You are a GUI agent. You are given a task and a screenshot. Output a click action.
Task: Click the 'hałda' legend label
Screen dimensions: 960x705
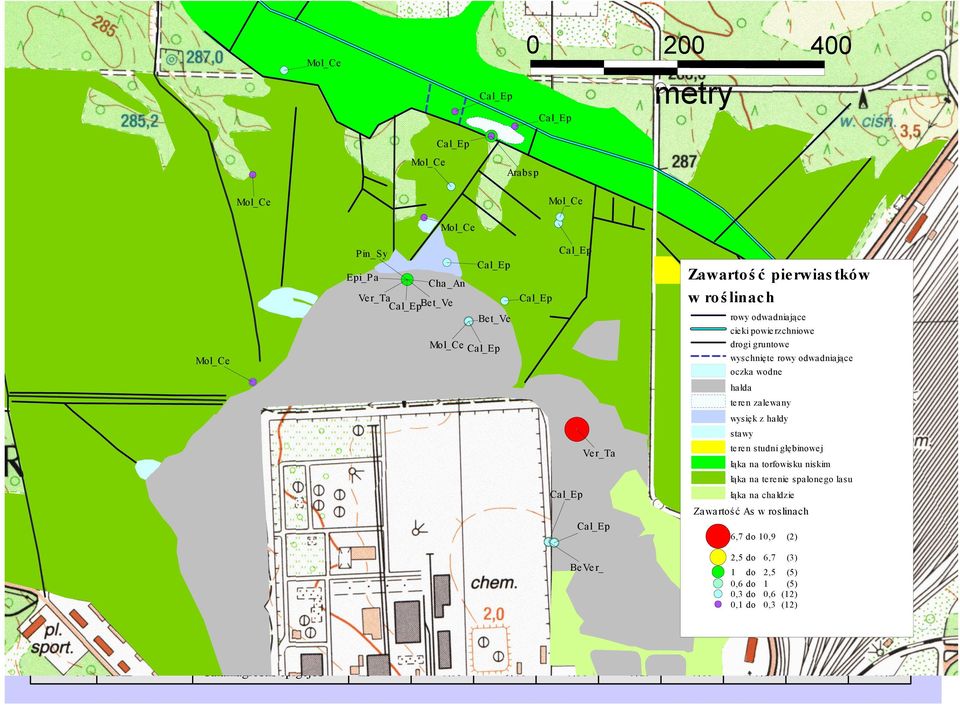[741, 387]
